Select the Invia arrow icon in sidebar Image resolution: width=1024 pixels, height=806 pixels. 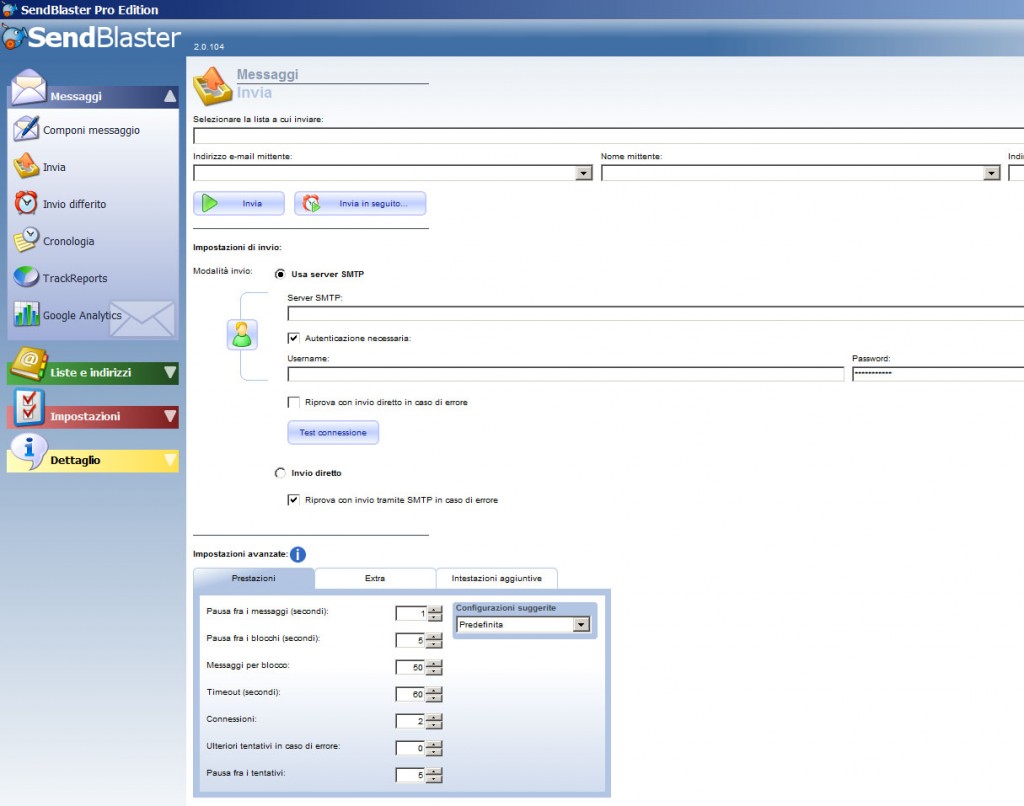click(x=26, y=165)
